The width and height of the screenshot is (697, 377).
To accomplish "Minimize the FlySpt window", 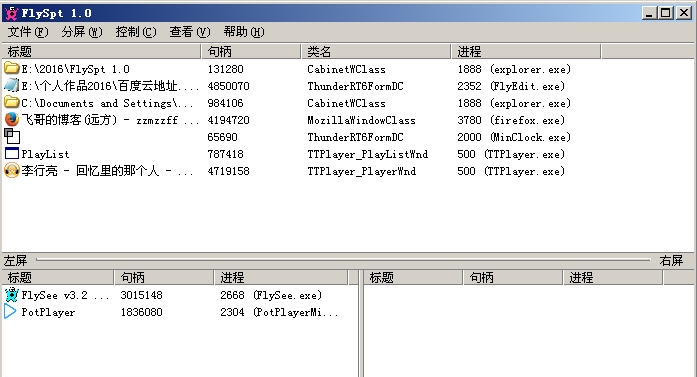I will pos(649,13).
